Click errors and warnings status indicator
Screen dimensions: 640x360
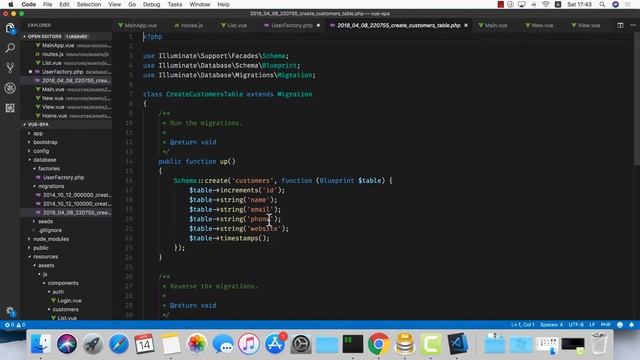click(x=15, y=325)
